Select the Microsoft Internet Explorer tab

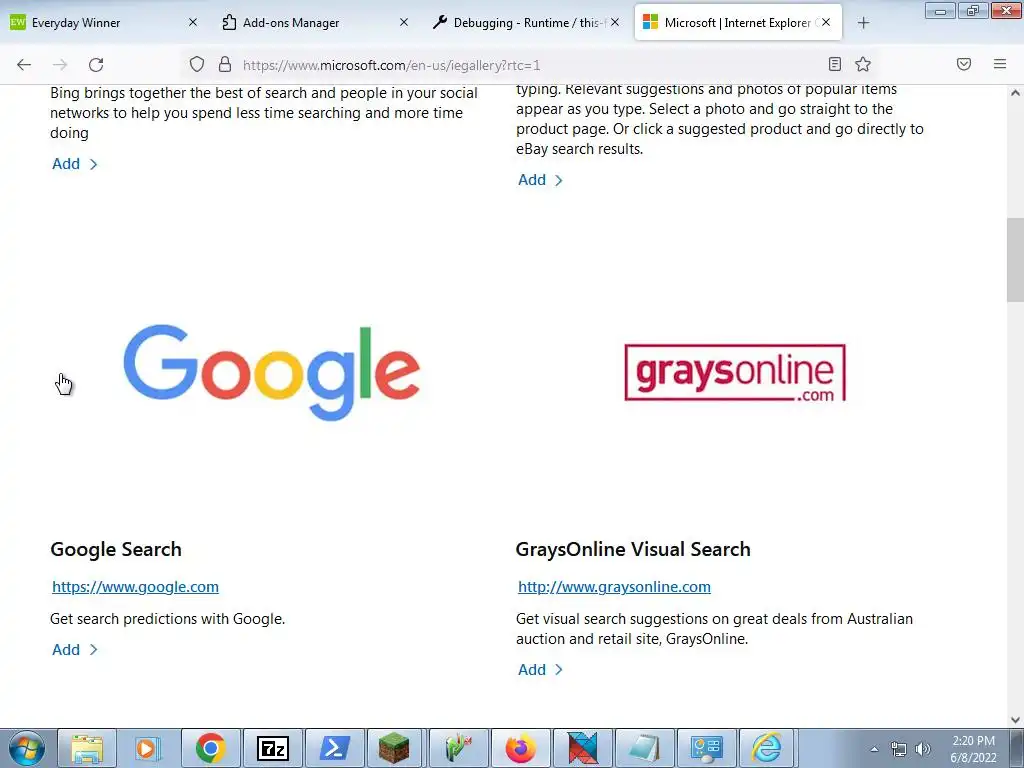click(x=738, y=22)
